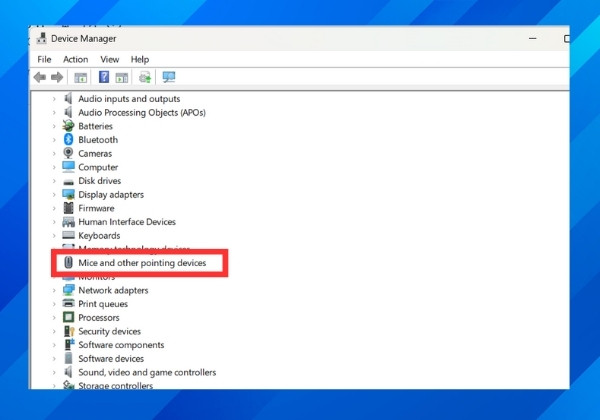Click the Back arrow toolbar icon
The height and width of the screenshot is (420, 600).
coord(40,77)
